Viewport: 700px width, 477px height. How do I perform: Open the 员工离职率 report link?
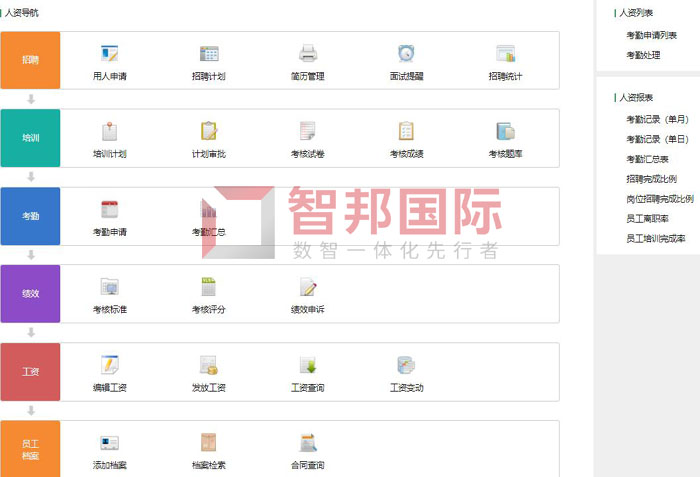pos(647,218)
